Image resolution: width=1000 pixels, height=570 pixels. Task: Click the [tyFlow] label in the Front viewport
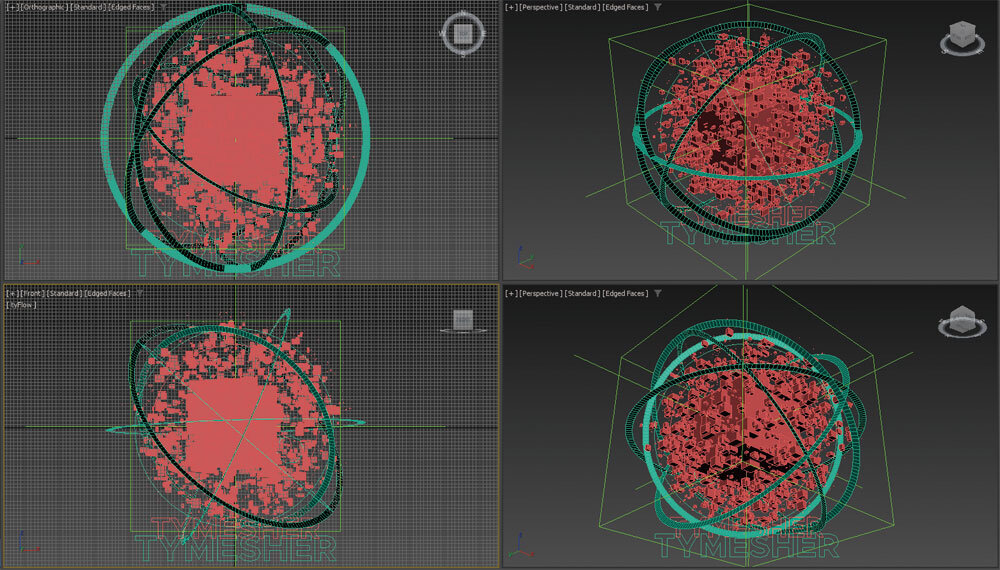(22, 305)
